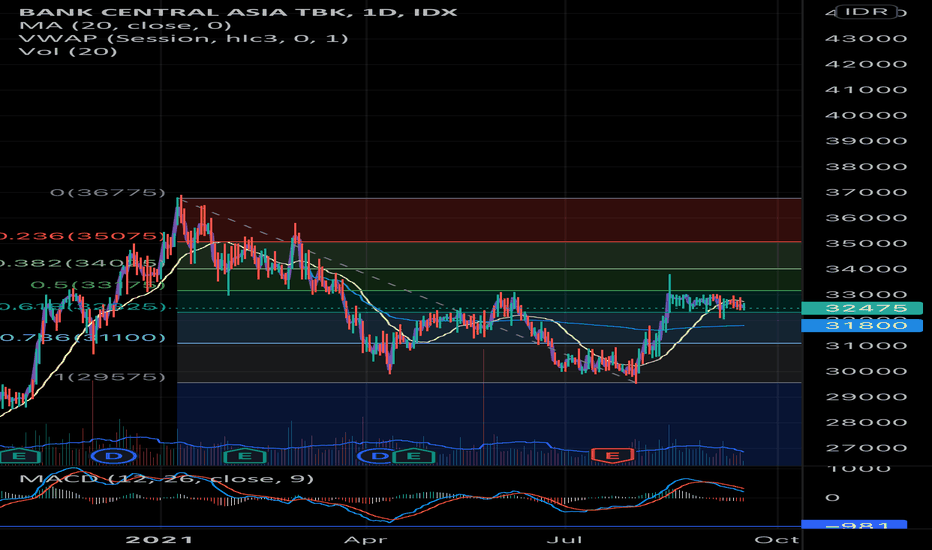Screen dimensions: 932x550
Task: Click the dividend D marker near April
Action: point(378,456)
